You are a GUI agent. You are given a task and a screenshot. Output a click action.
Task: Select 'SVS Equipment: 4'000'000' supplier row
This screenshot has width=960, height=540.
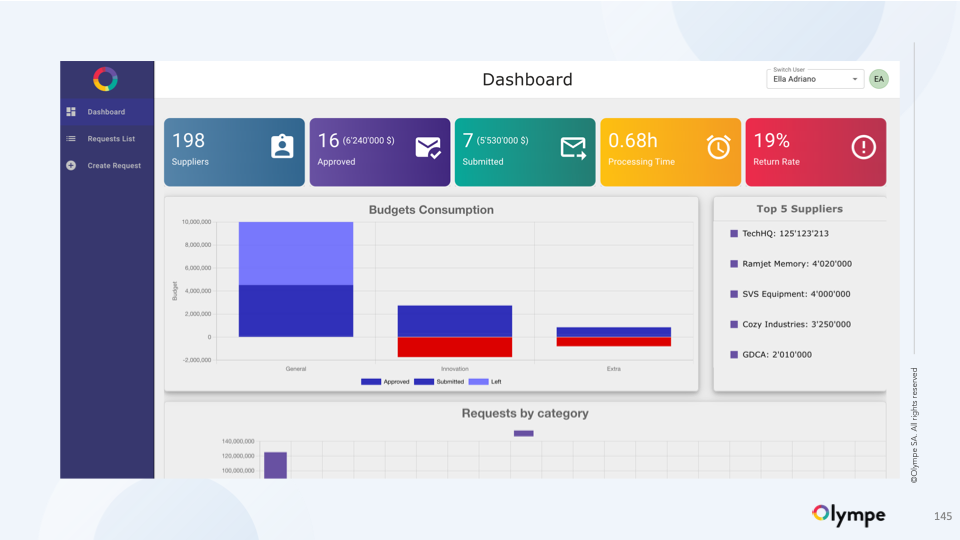790,294
